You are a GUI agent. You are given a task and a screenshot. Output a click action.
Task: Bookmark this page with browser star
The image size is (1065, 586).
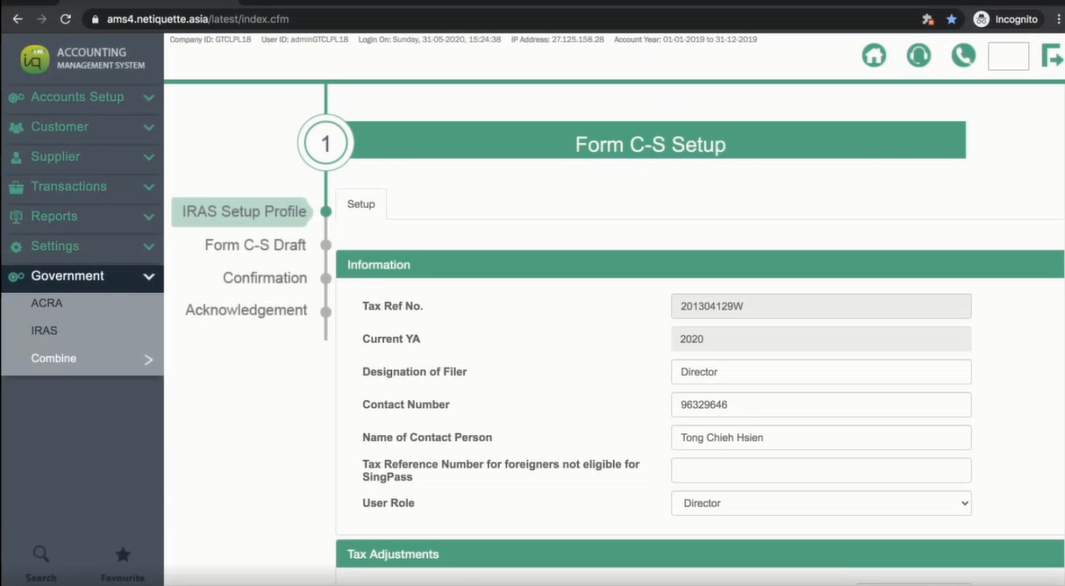(x=951, y=19)
